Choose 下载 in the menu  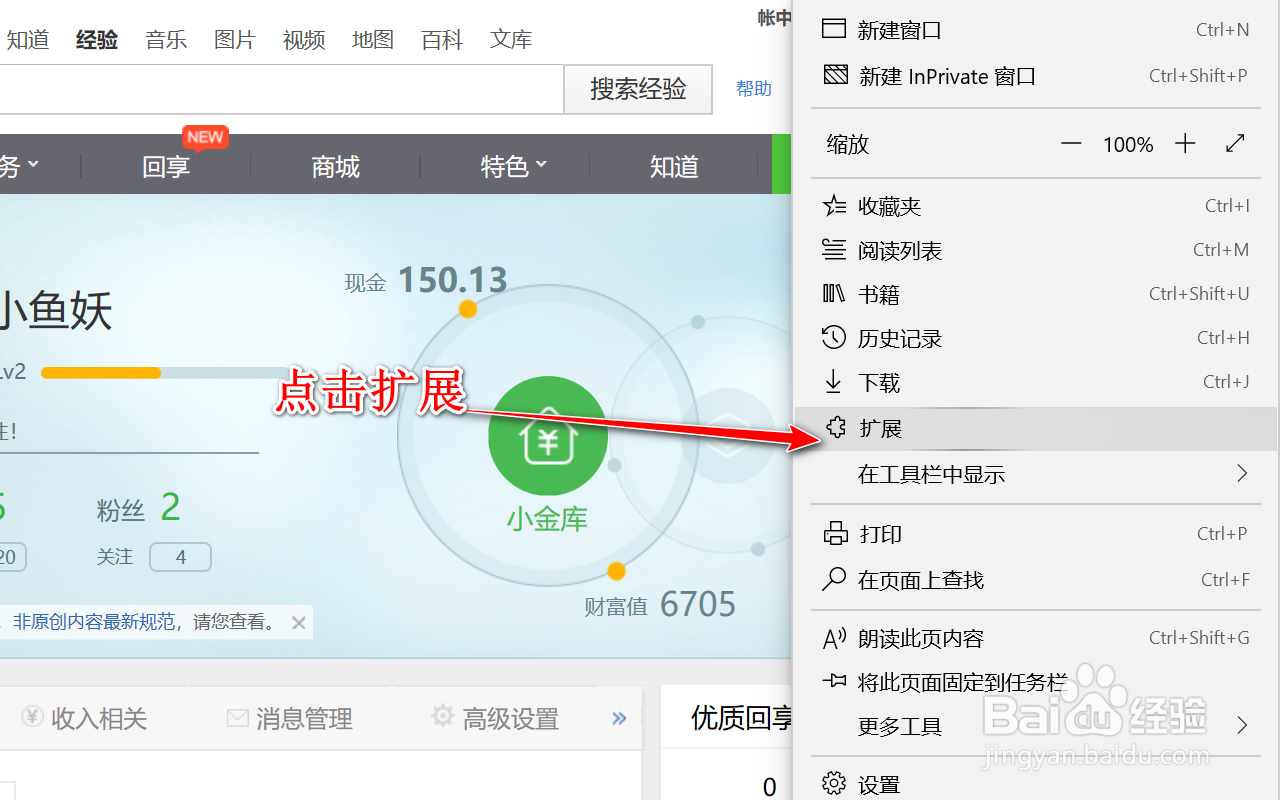pyautogui.click(x=1035, y=383)
